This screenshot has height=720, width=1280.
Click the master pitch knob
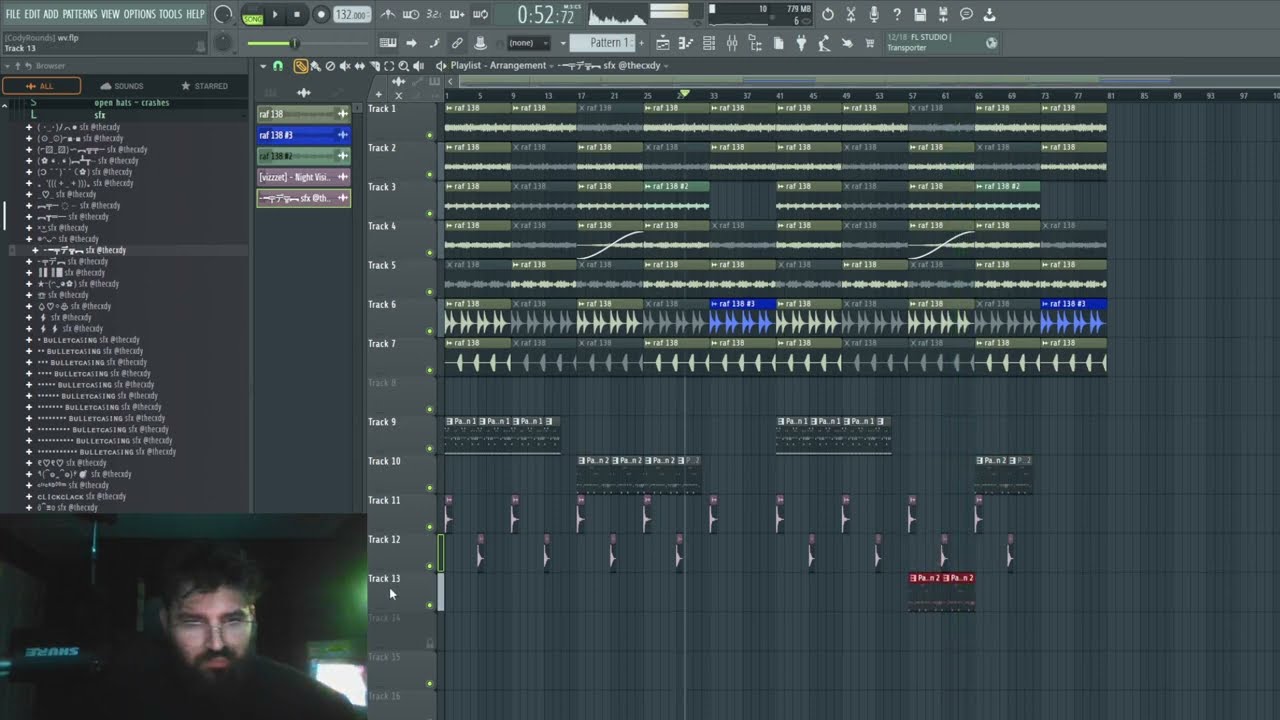tap(222, 43)
